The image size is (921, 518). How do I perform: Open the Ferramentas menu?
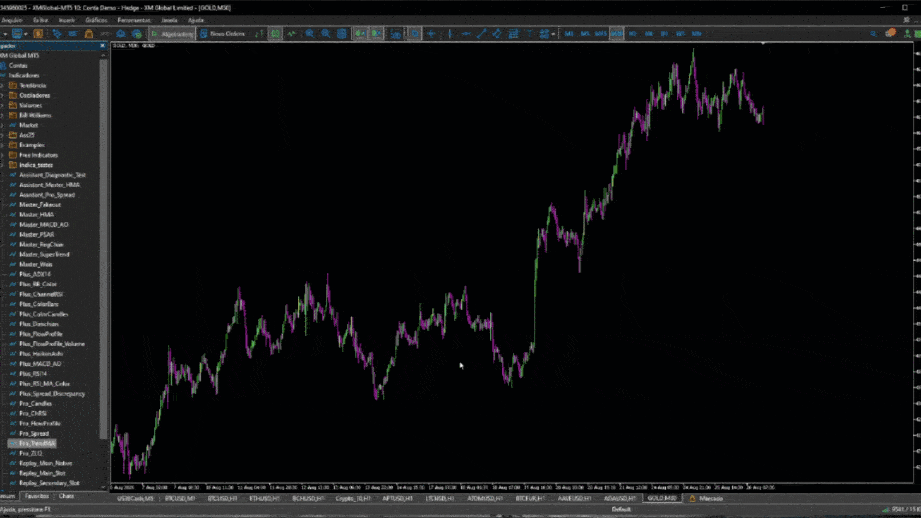134,20
